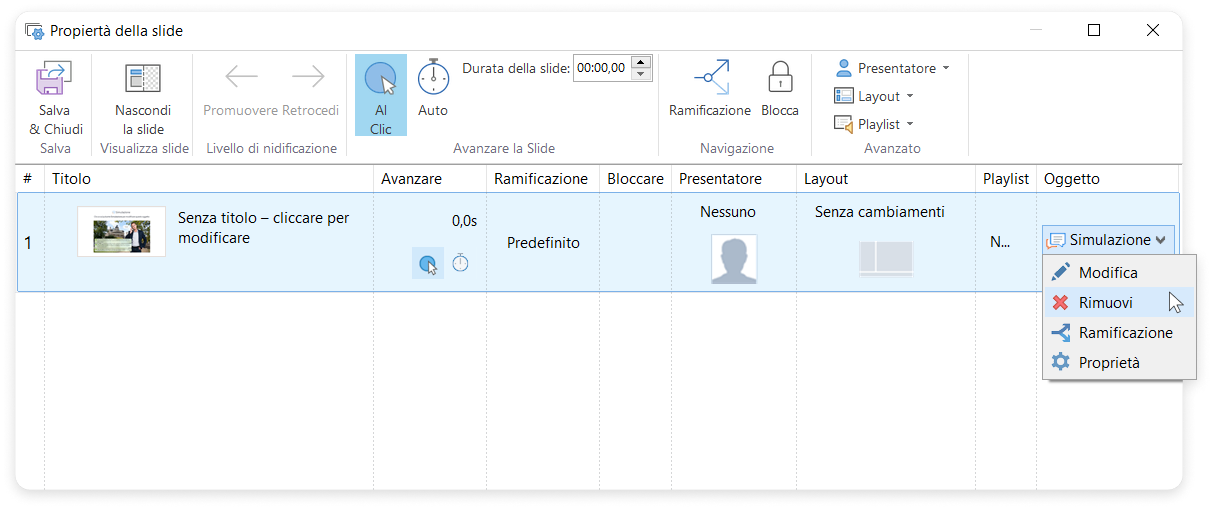Expand the Layout dropdown in the toolbar

(873, 97)
